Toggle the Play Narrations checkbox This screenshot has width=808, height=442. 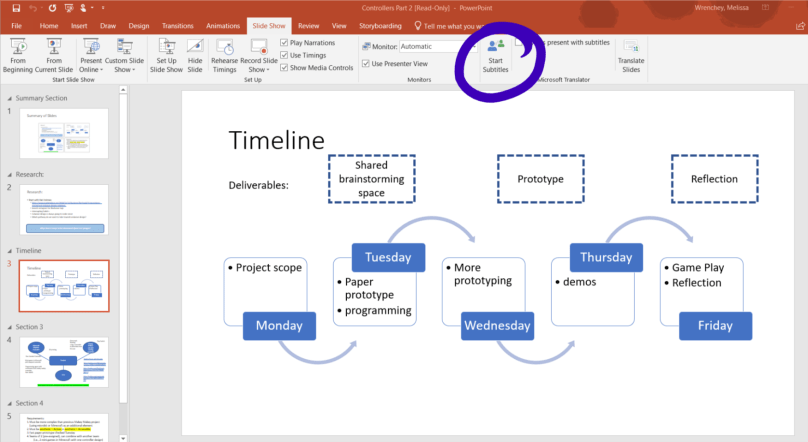[284, 43]
